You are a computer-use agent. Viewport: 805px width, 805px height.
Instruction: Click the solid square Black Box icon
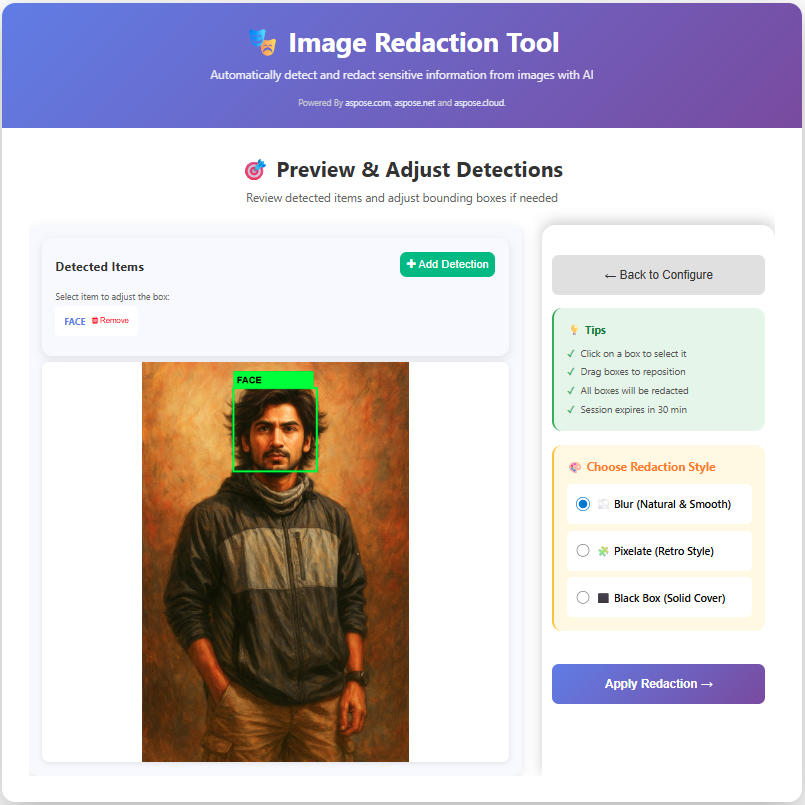click(604, 597)
